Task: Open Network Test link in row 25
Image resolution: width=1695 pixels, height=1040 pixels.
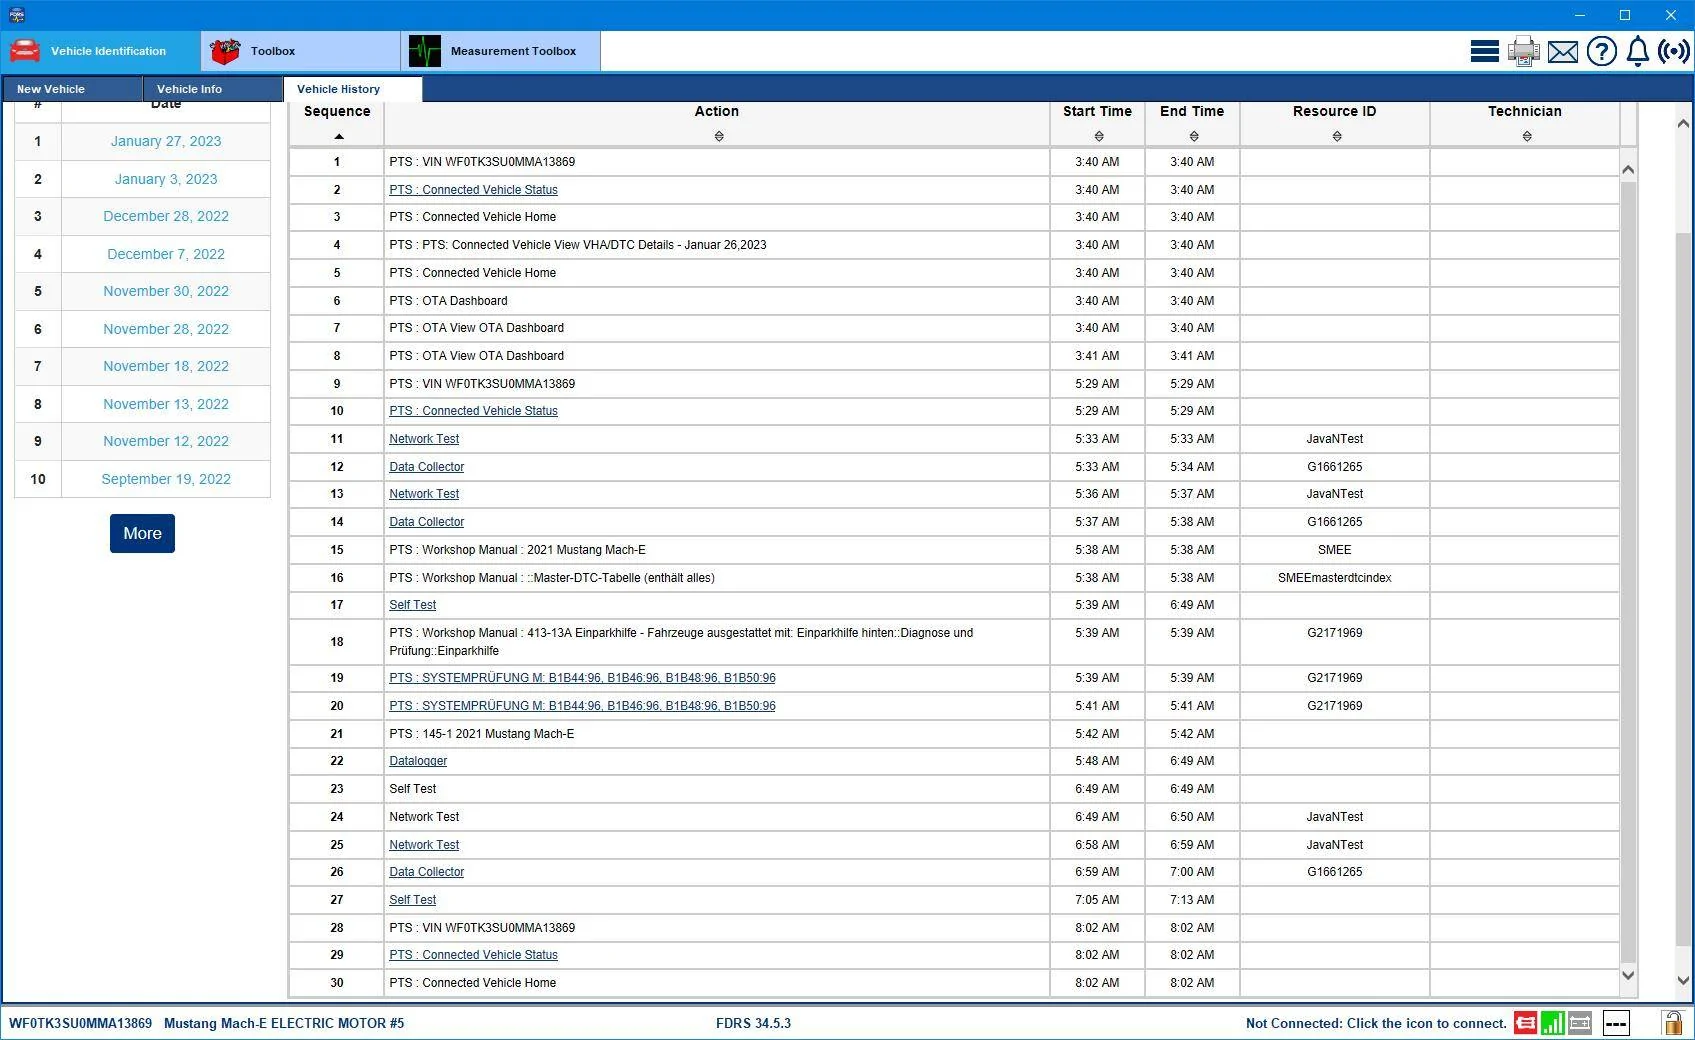Action: coord(424,845)
